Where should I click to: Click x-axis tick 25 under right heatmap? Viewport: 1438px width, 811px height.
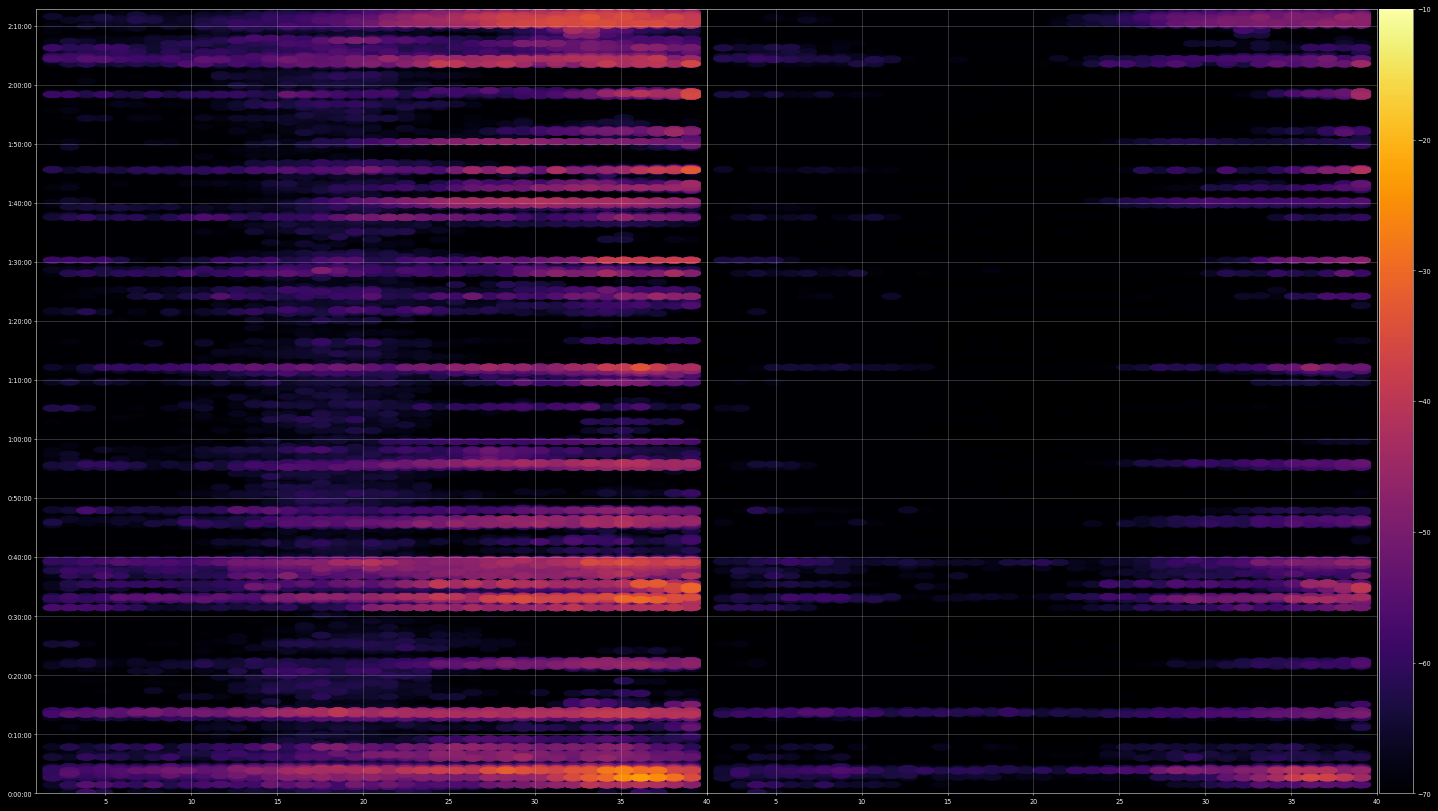click(x=1119, y=802)
